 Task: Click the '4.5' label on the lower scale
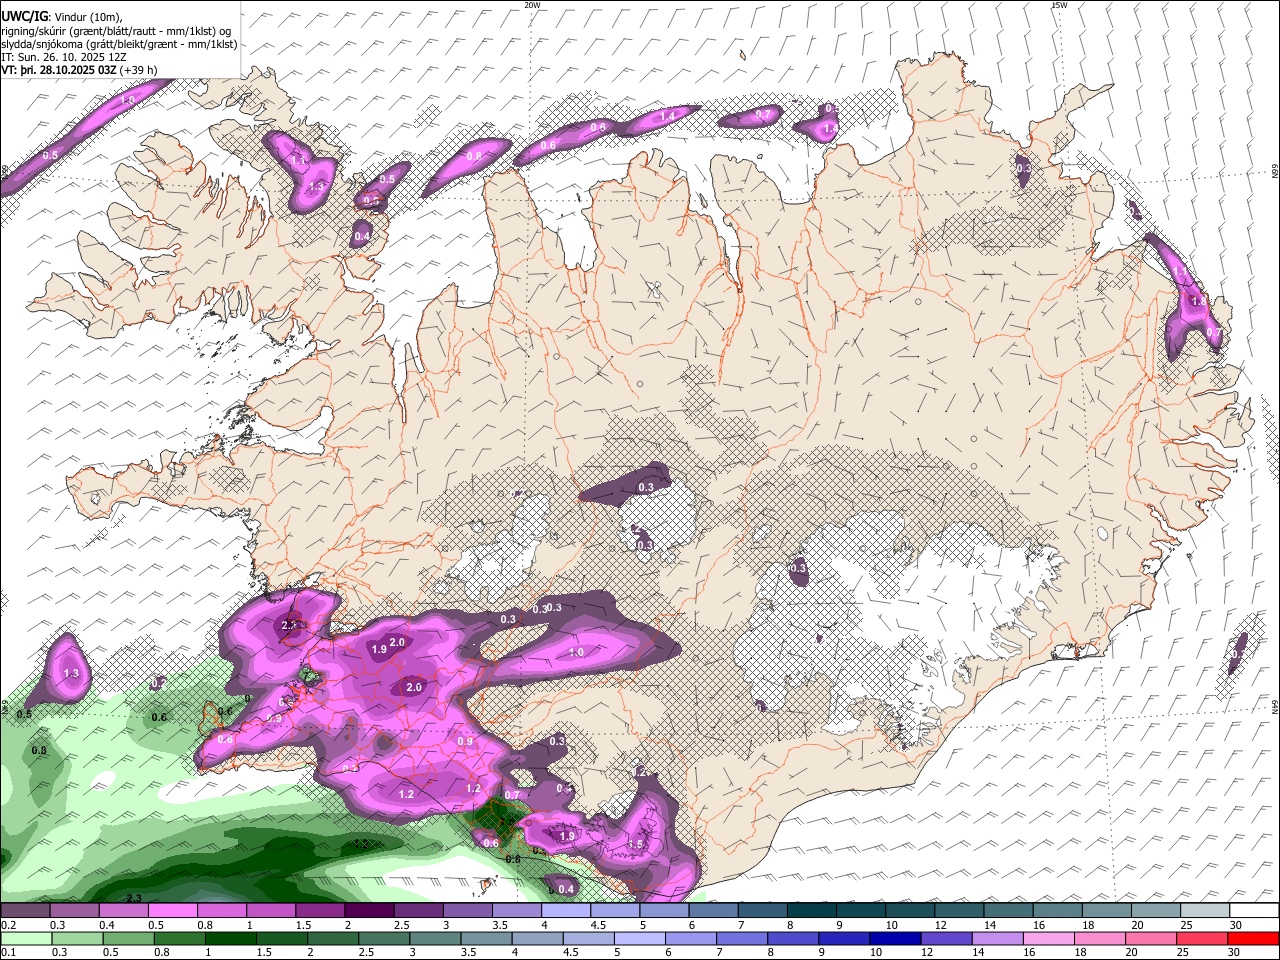(x=571, y=952)
